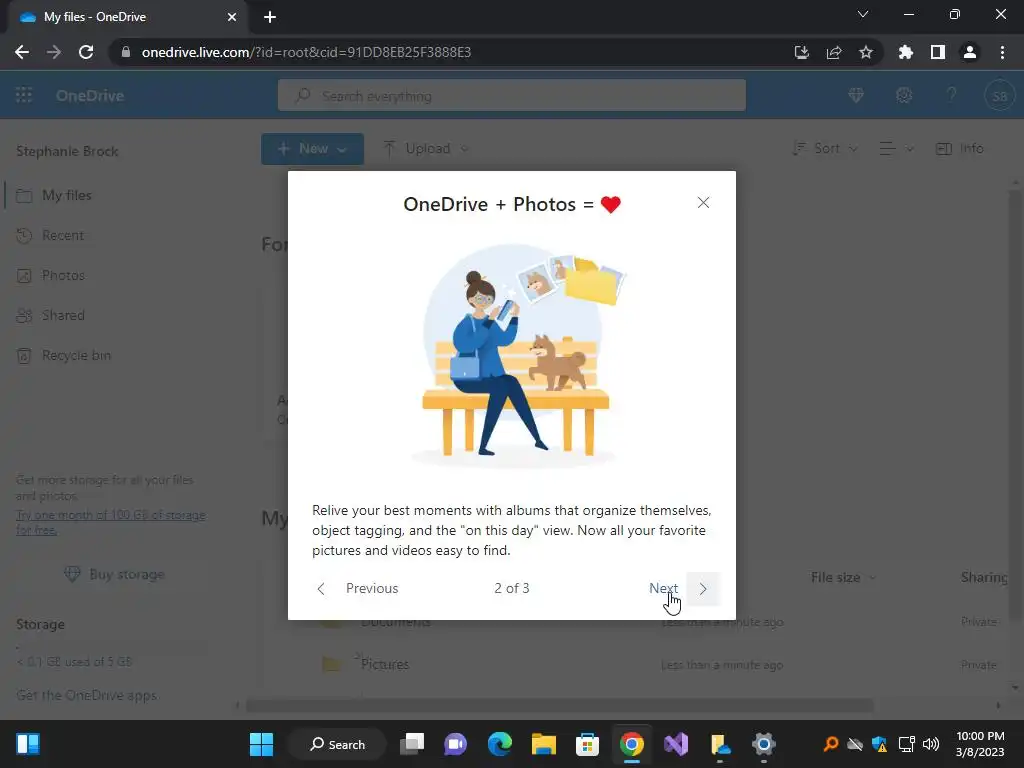Toggle Chrome side panel icon
1024x768 pixels.
pyautogui.click(x=937, y=52)
